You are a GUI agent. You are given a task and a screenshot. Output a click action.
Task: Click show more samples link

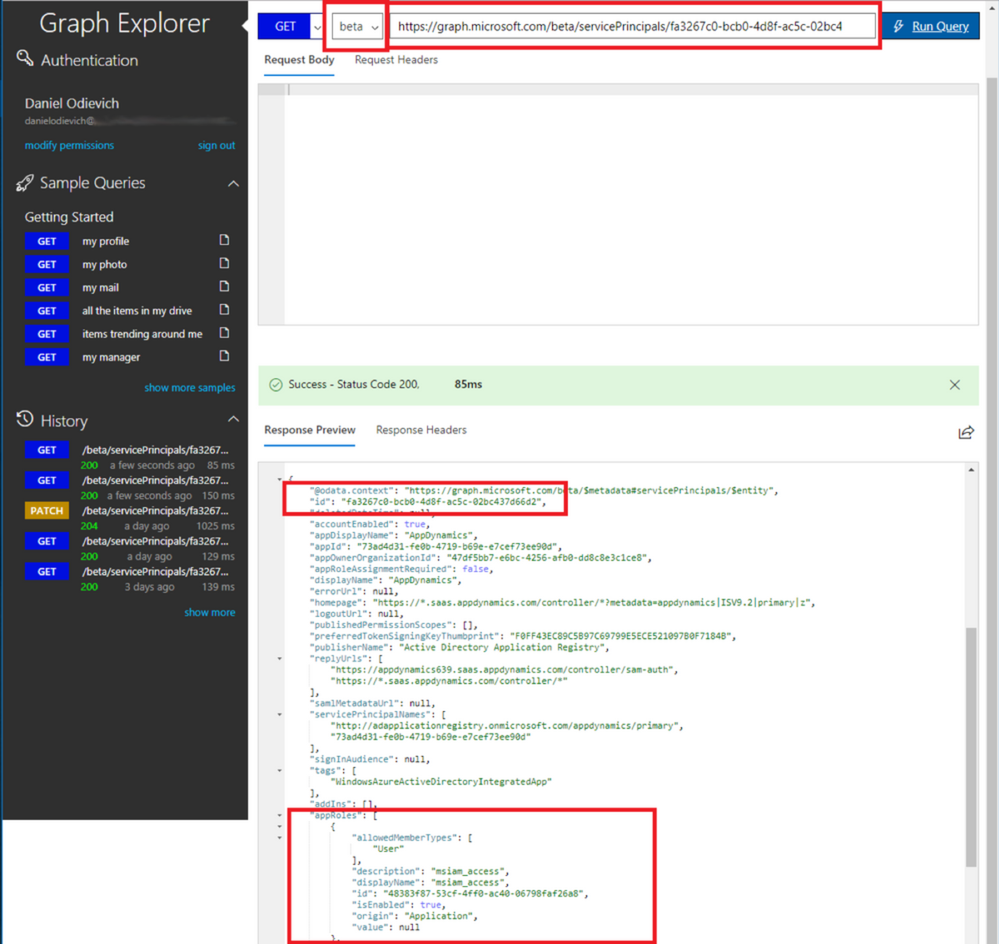(189, 387)
